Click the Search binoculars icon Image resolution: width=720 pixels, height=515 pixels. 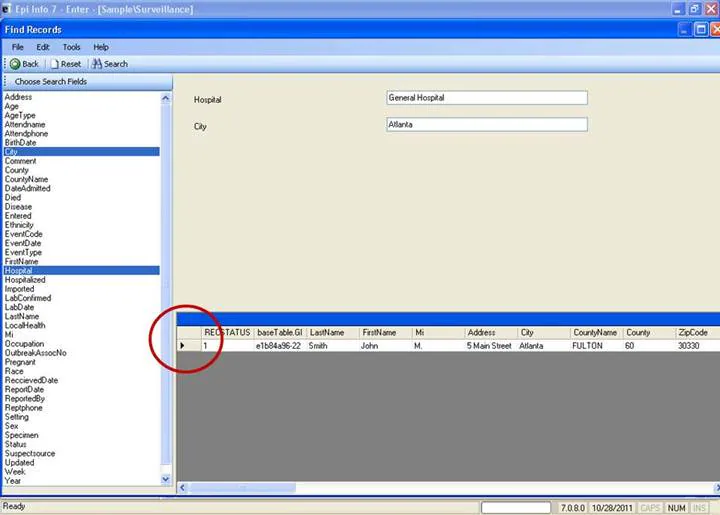tap(97, 64)
